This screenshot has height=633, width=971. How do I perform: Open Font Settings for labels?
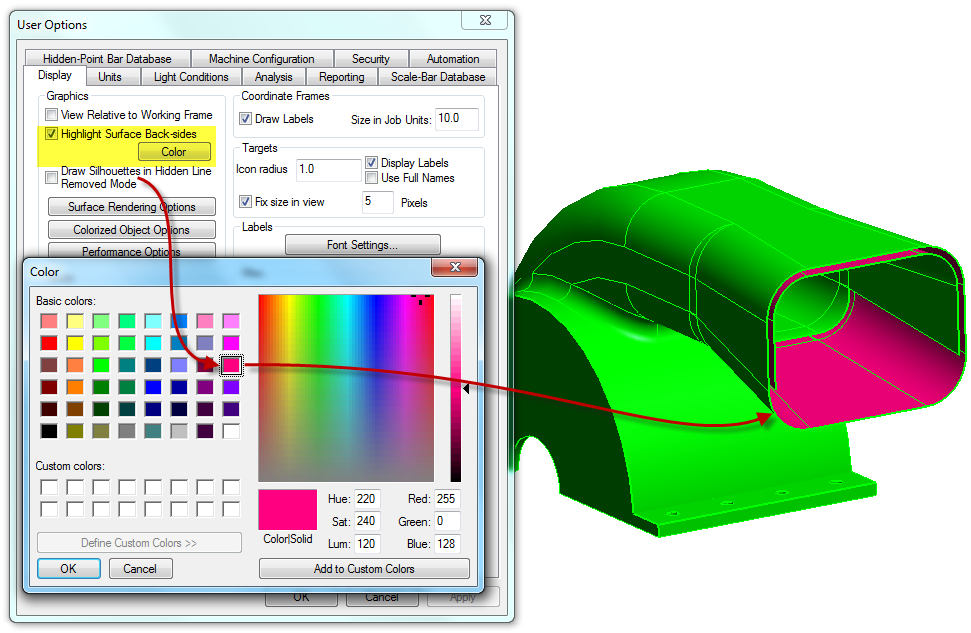pyautogui.click(x=362, y=245)
